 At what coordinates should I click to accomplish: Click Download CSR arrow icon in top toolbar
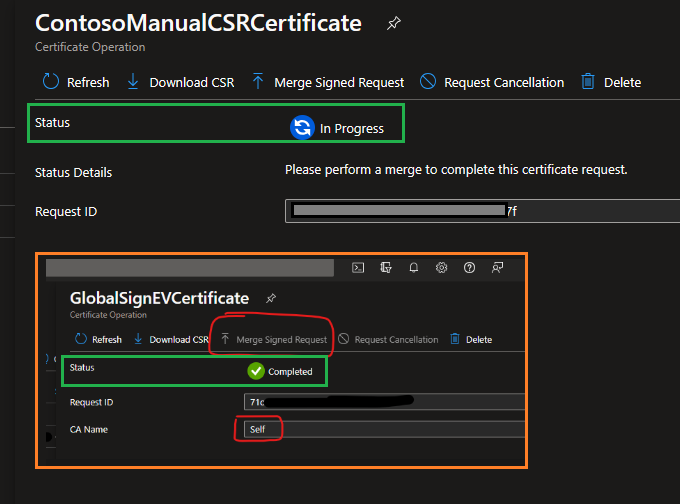click(x=133, y=82)
